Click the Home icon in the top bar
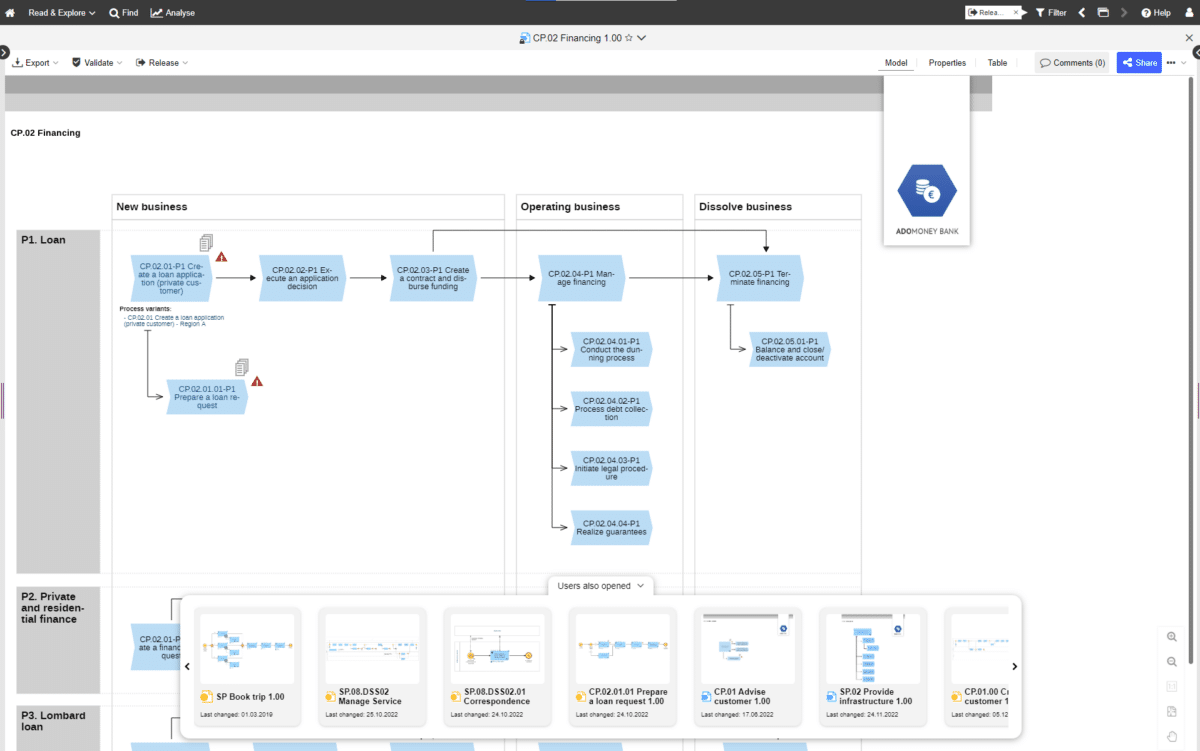 point(9,12)
